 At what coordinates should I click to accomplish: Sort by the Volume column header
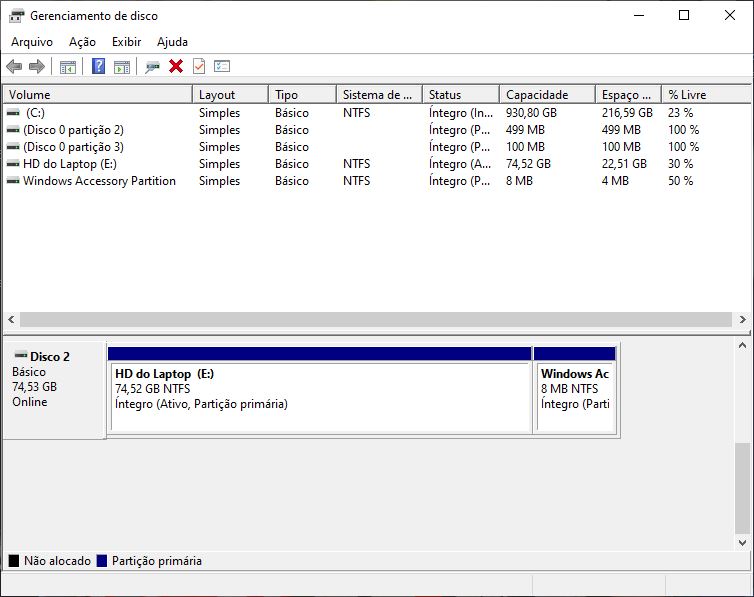coord(98,94)
